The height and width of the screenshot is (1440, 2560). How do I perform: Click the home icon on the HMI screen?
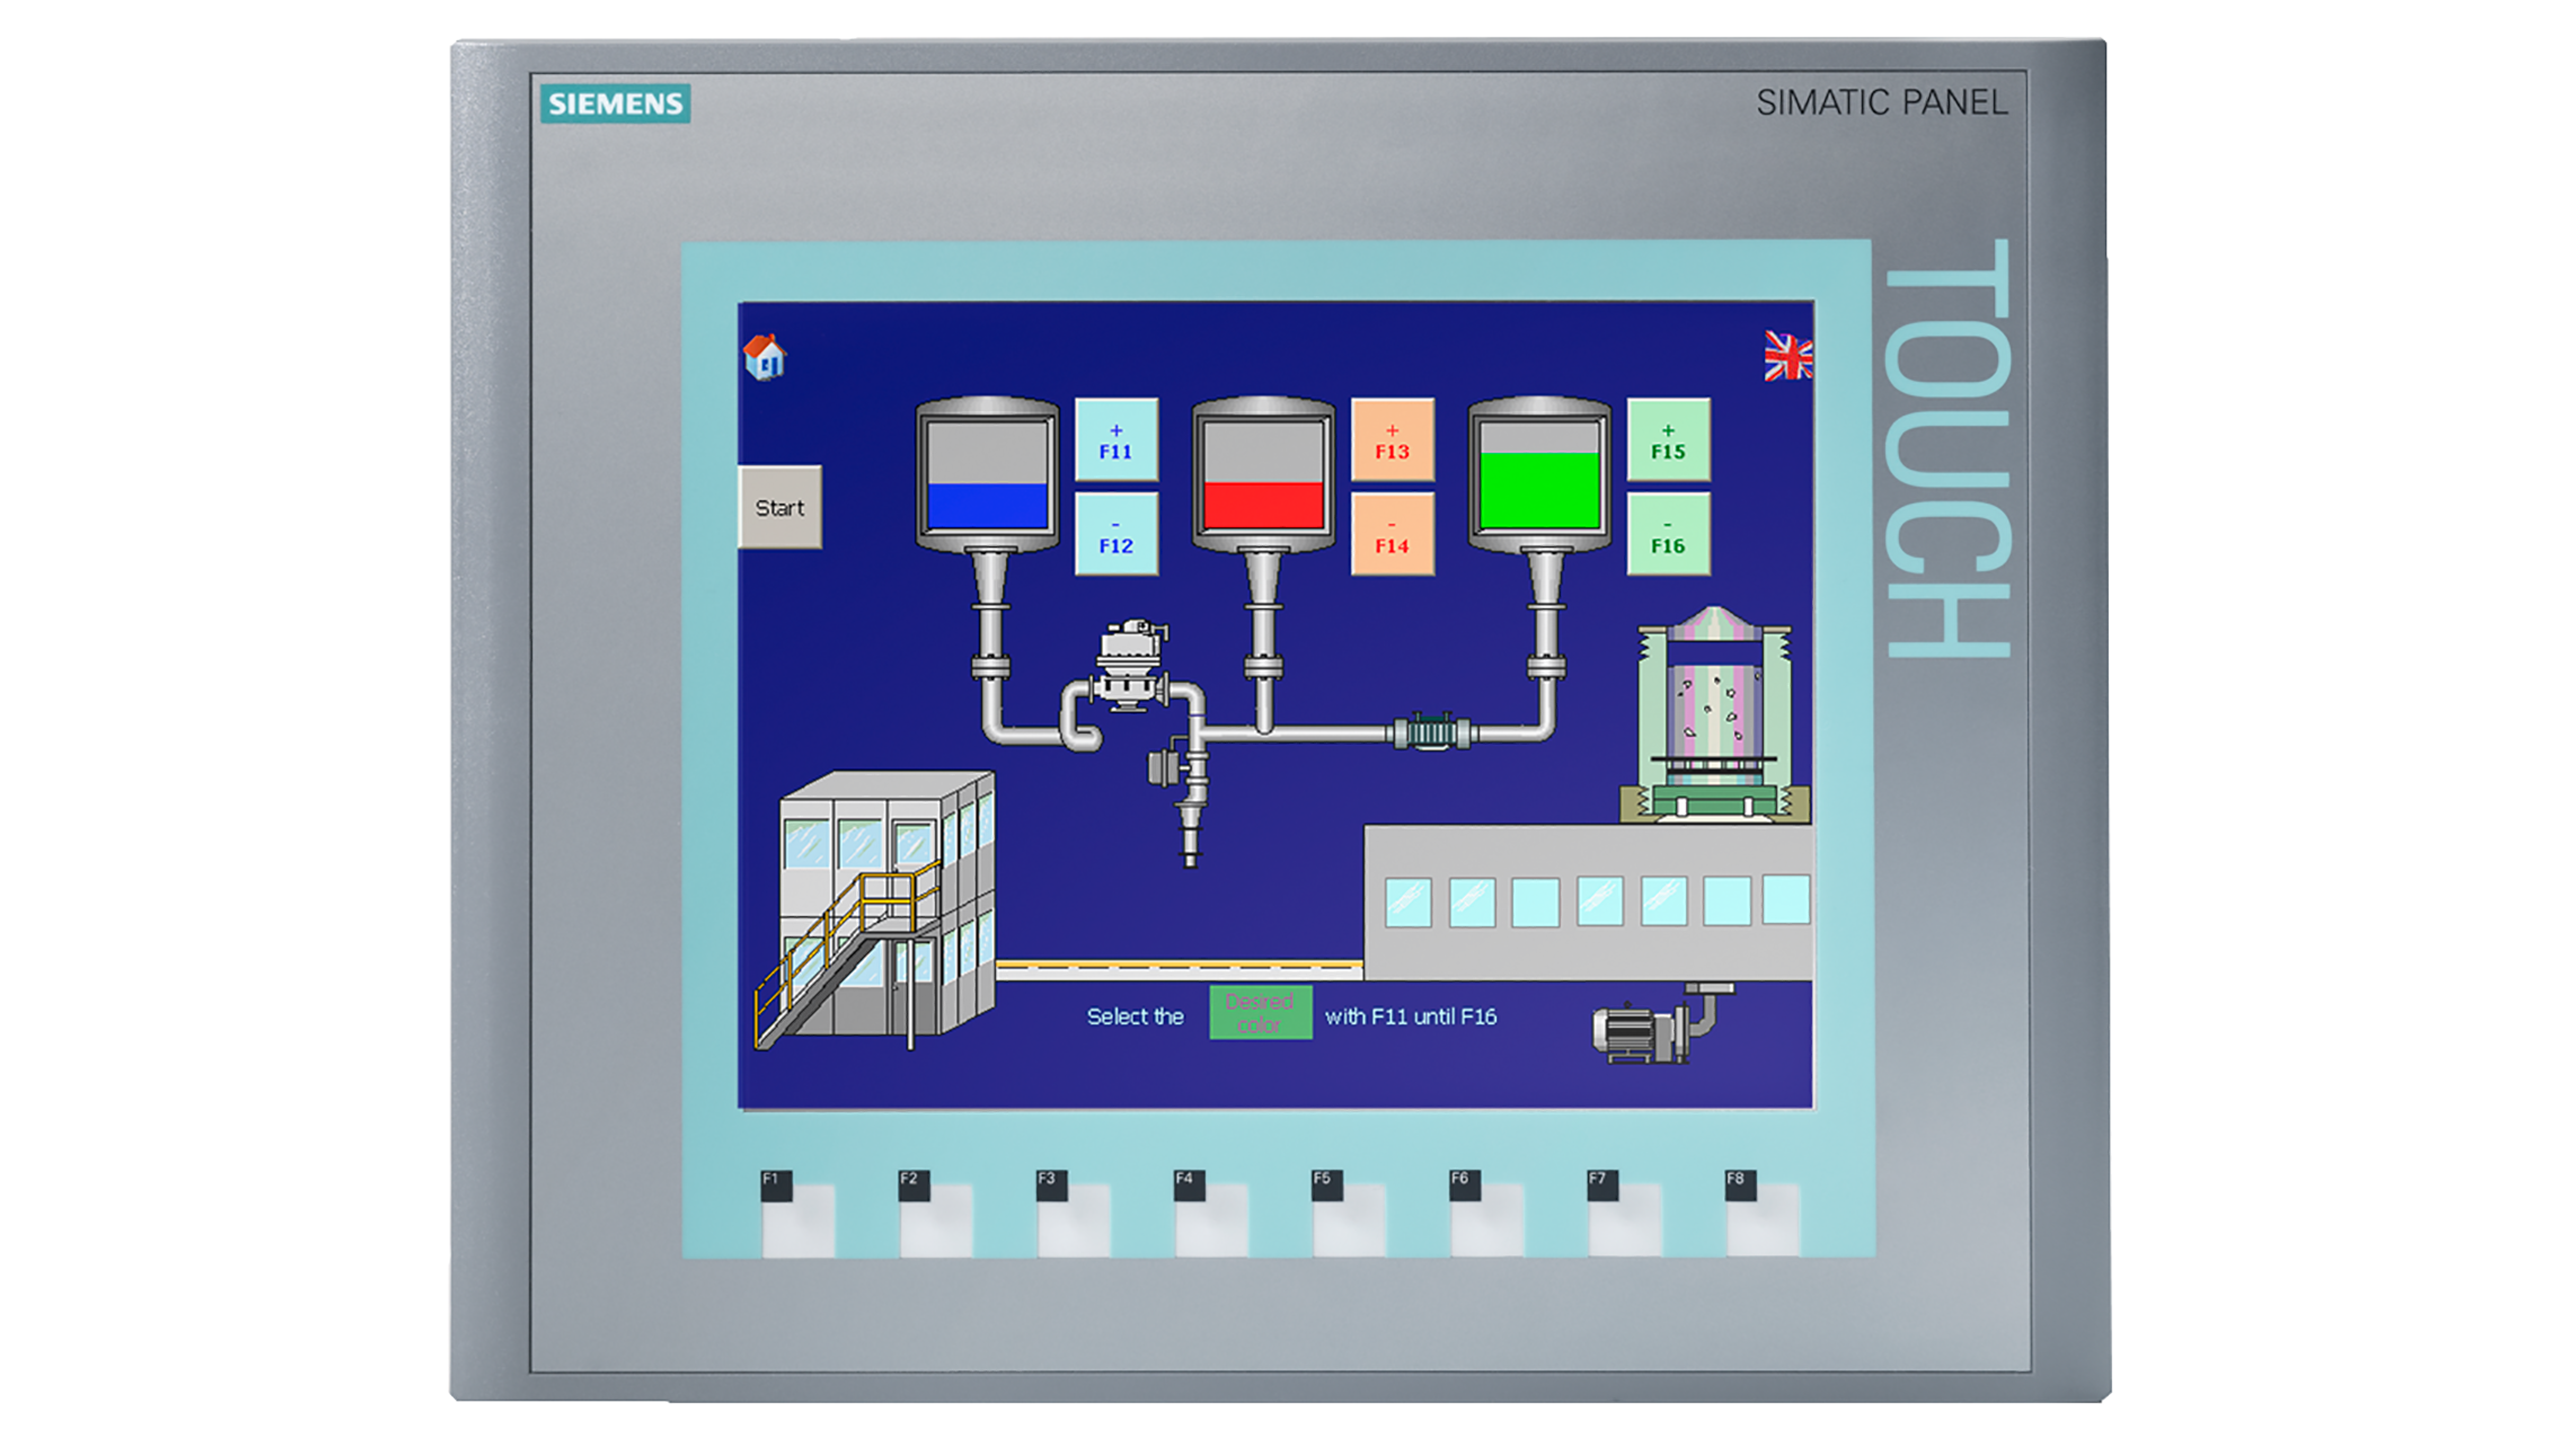[x=764, y=357]
